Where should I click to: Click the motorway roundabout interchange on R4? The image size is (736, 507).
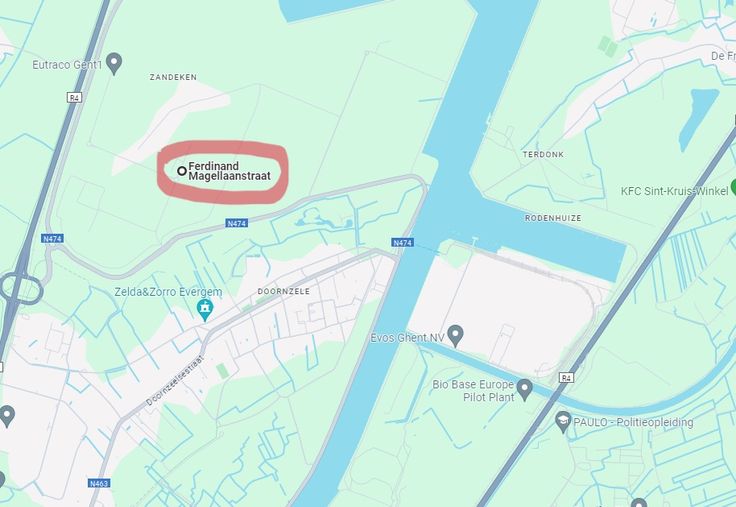[x=21, y=289]
